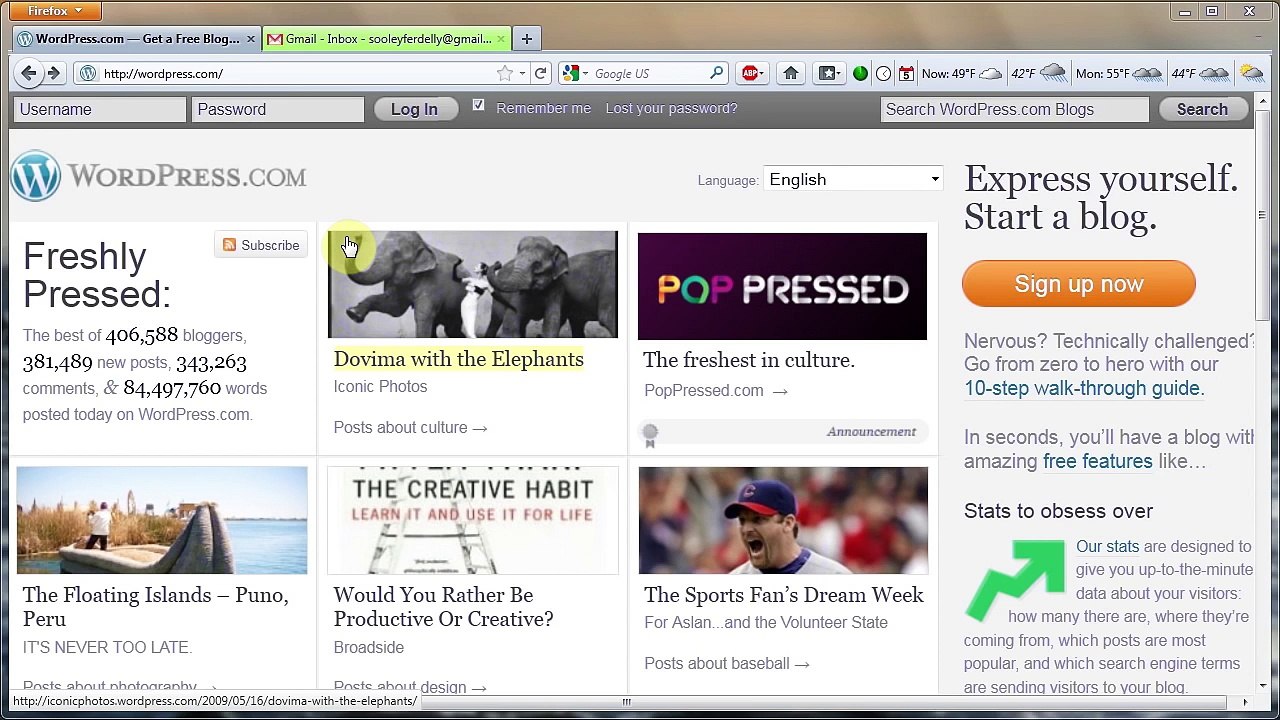The width and height of the screenshot is (1280, 720).
Task: Open the address bar history dropdown arrow
Action: pos(522,73)
